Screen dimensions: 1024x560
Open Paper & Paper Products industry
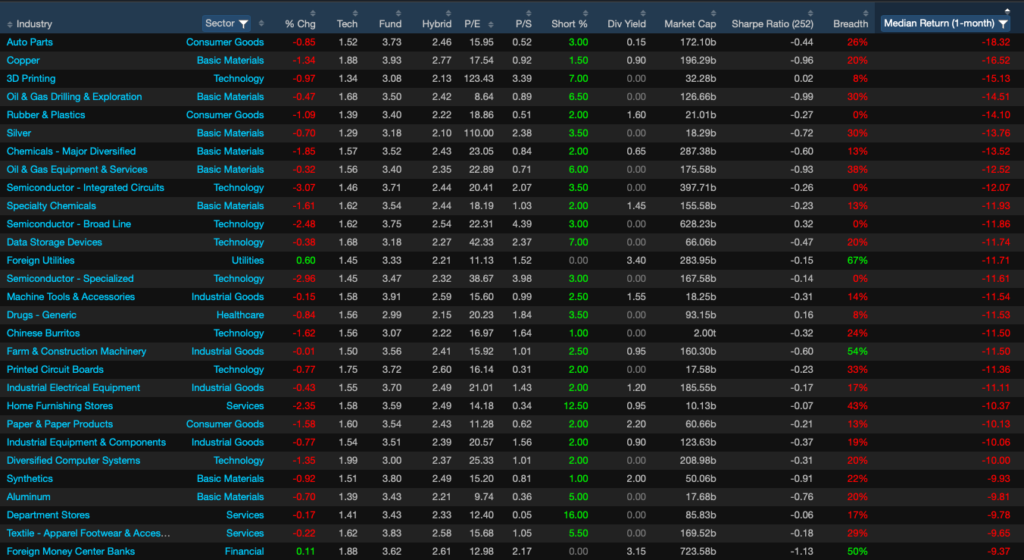[59, 424]
